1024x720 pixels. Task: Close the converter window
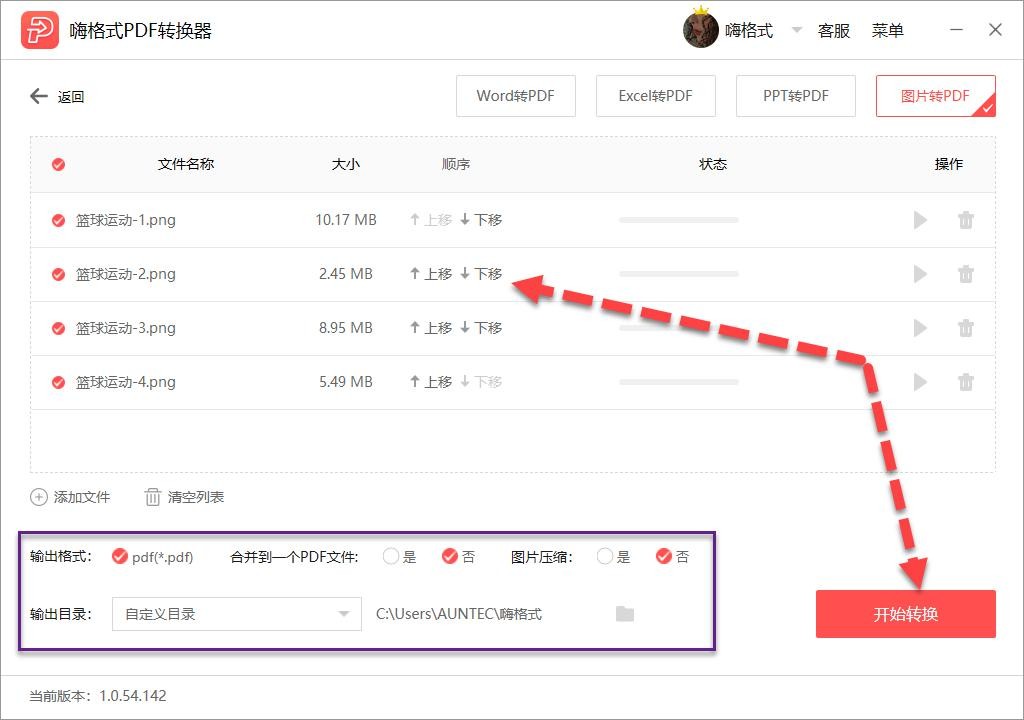click(x=995, y=30)
